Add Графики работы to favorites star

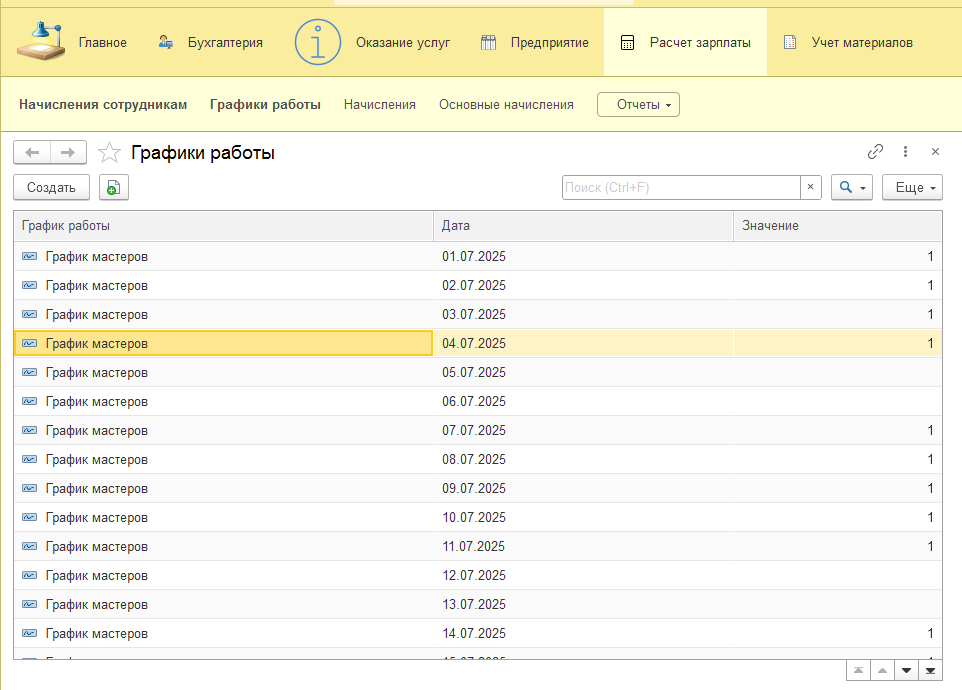109,153
